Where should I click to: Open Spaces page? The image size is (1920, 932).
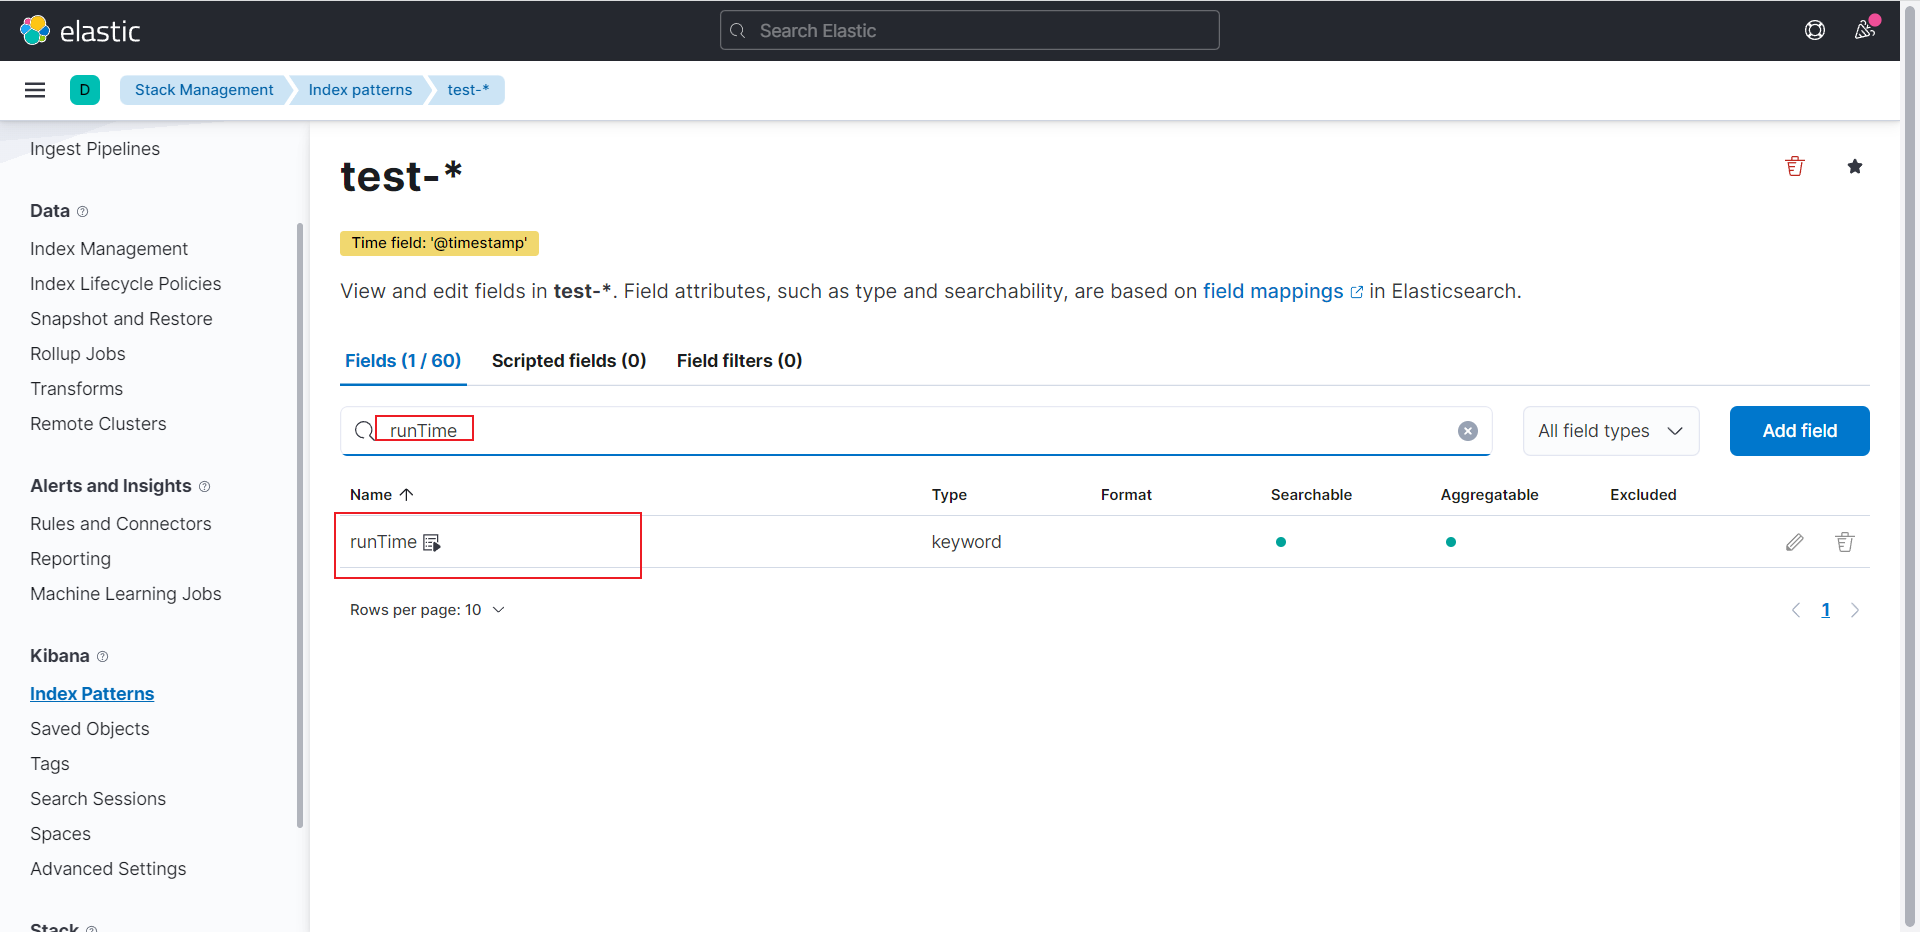point(60,834)
